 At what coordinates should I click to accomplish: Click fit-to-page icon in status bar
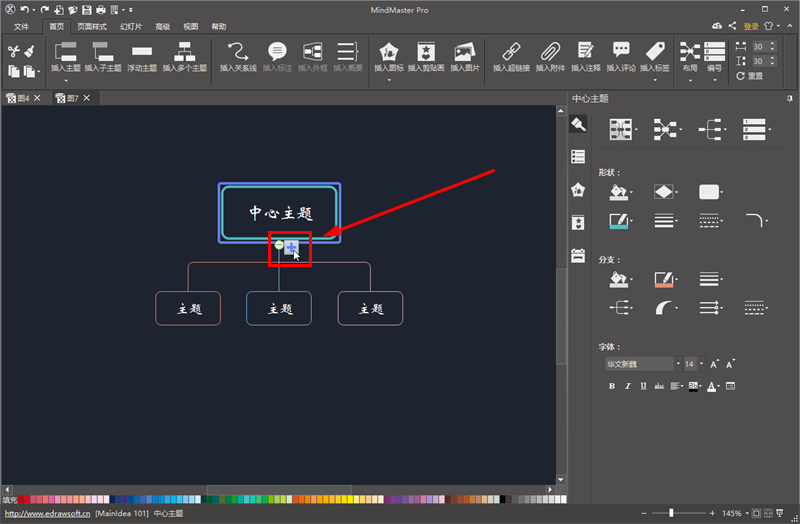[x=756, y=513]
